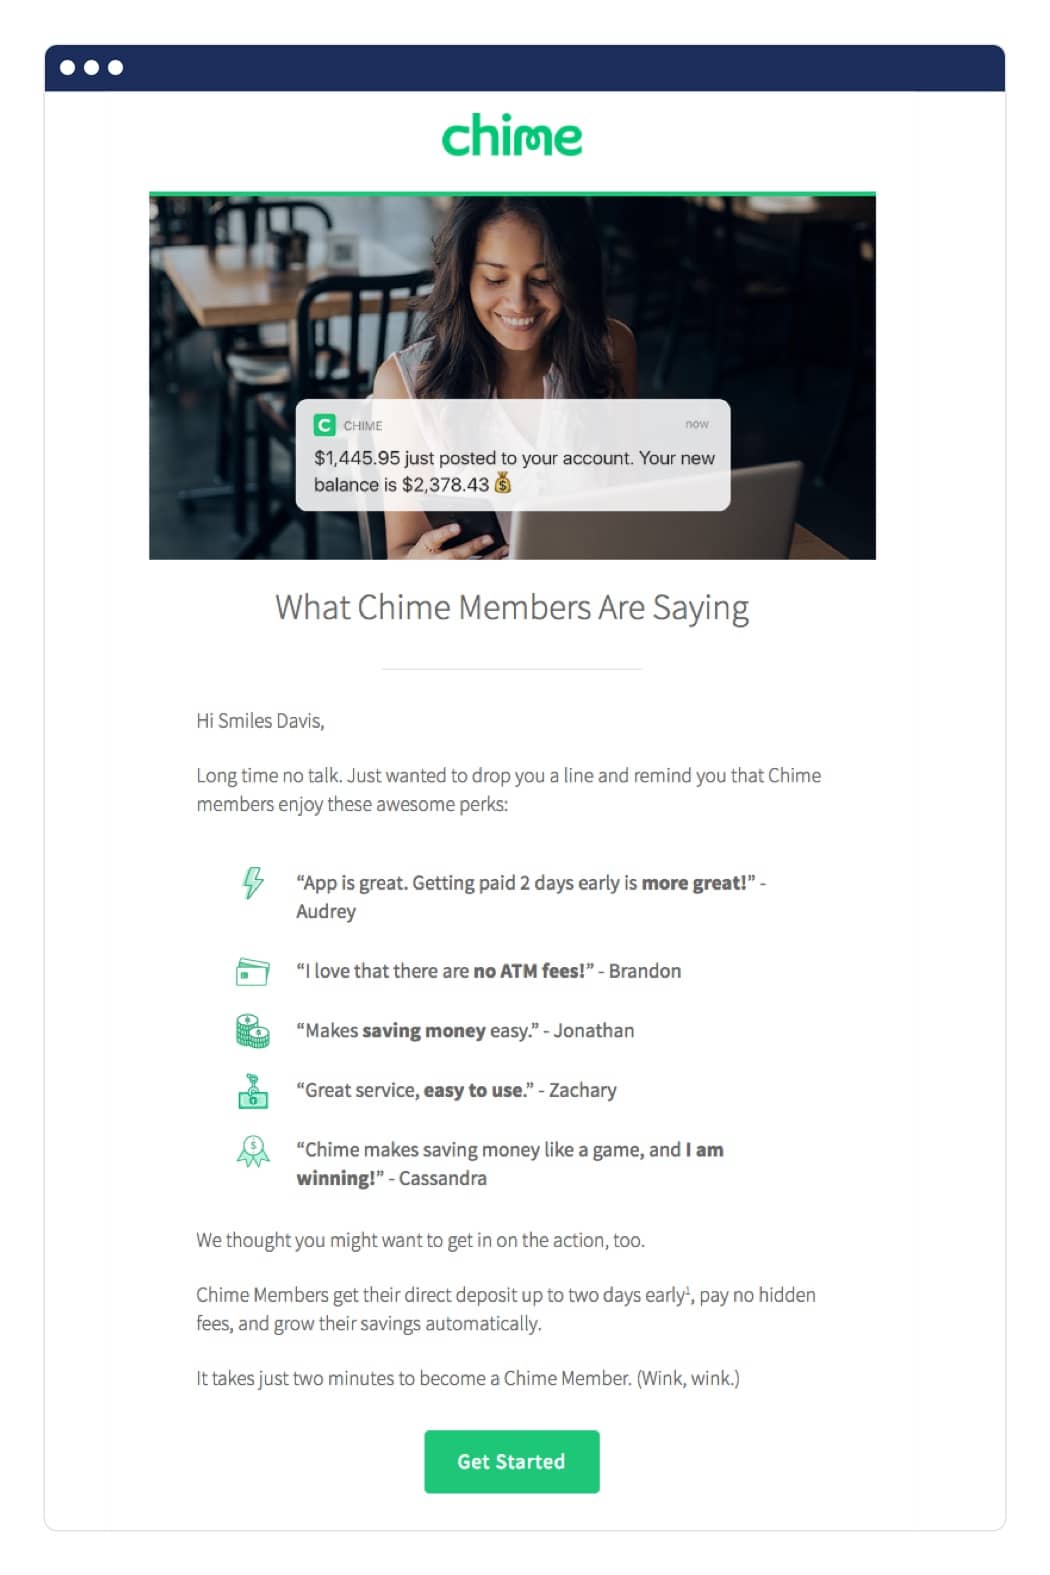
Task: Click the lightning bolt early pay icon
Action: click(x=253, y=882)
